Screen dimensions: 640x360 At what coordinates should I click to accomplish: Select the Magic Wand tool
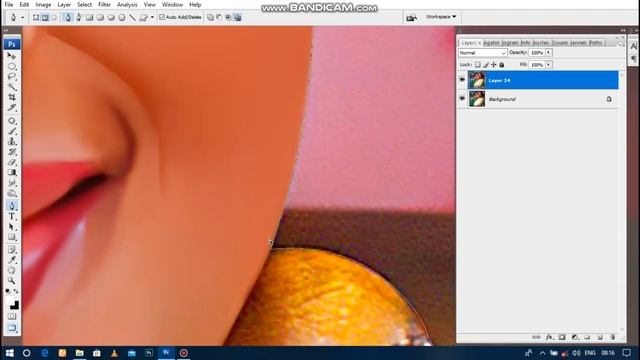(12, 87)
